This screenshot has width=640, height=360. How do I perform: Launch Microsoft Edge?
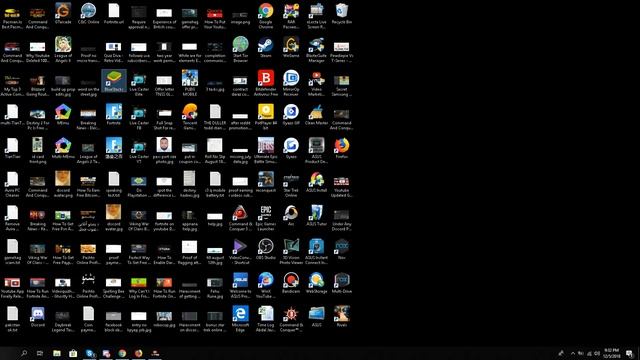240,319
